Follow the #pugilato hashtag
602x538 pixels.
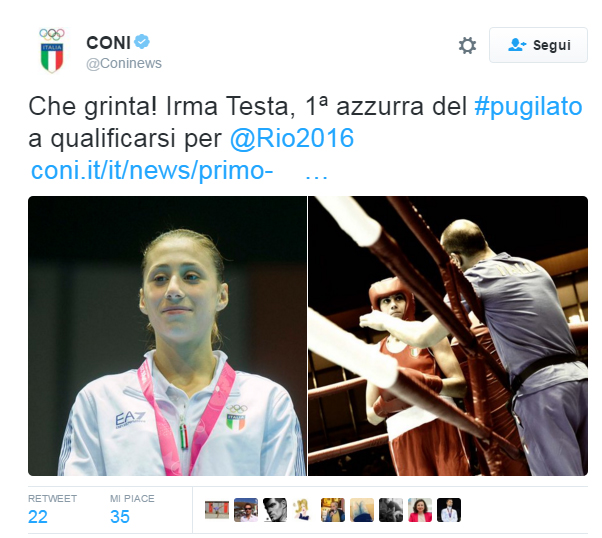click(x=528, y=106)
